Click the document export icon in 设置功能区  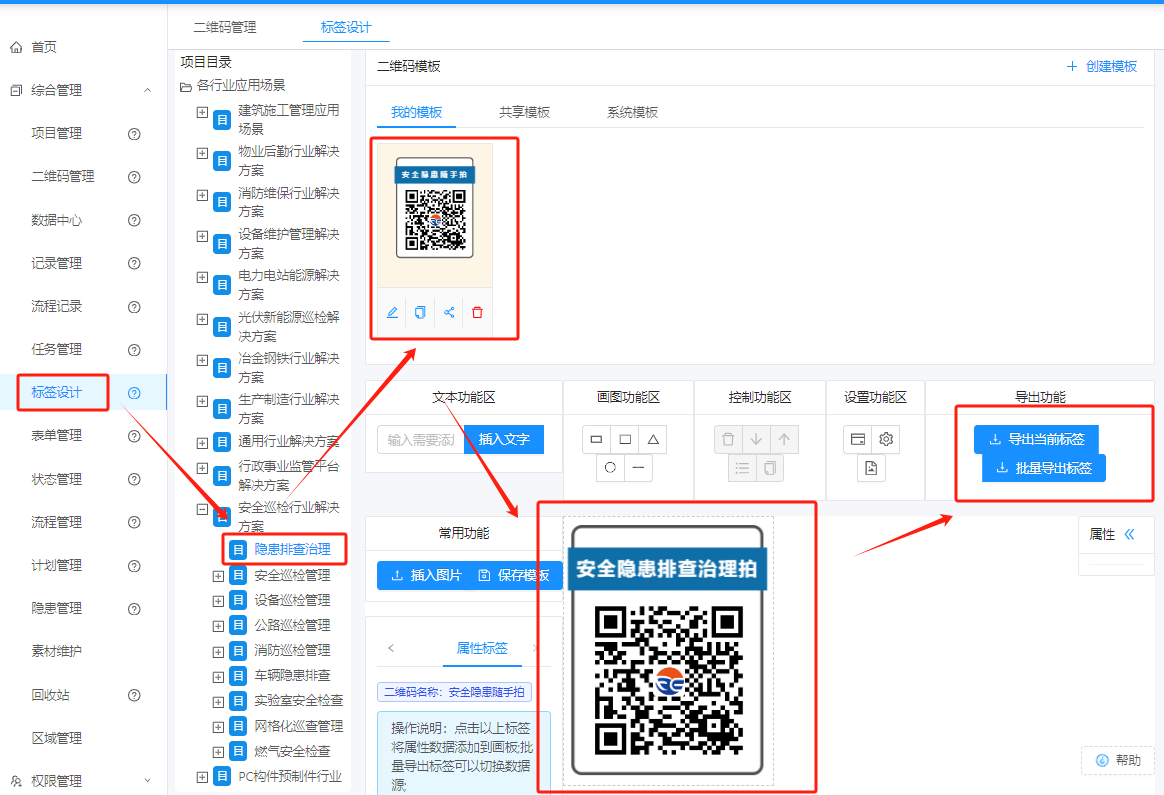(x=872, y=468)
